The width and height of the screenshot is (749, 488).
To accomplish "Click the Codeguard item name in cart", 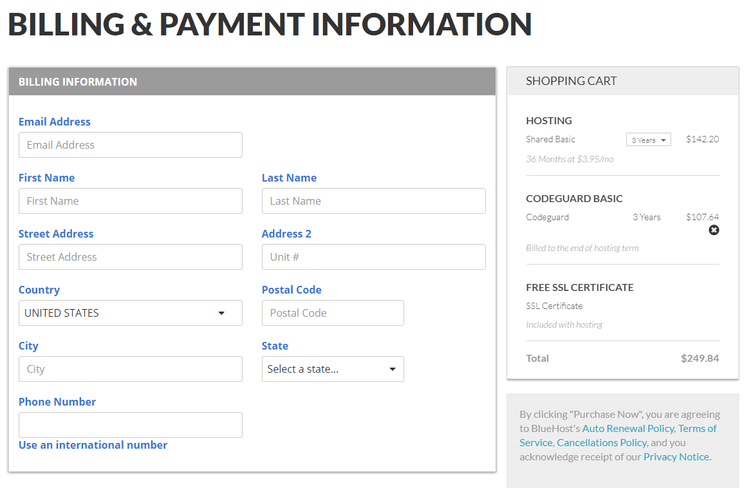I will [547, 217].
